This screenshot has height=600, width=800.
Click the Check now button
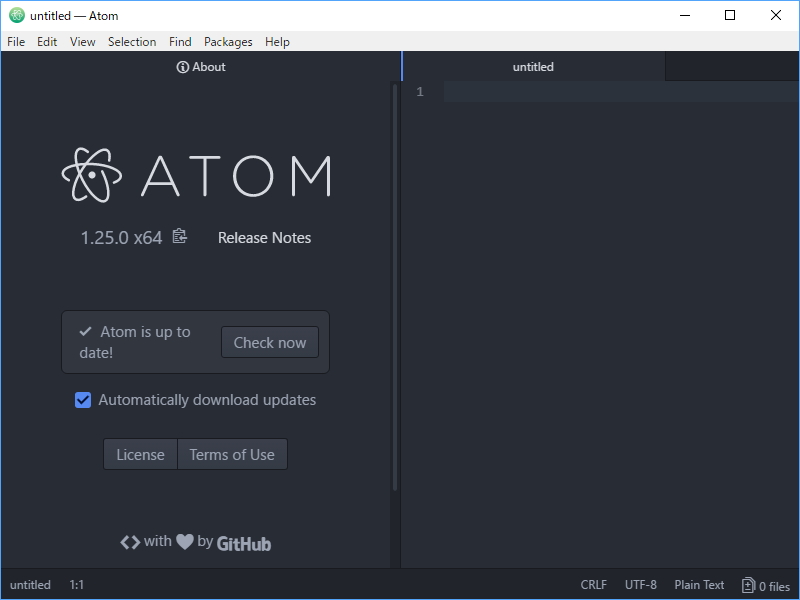[270, 342]
